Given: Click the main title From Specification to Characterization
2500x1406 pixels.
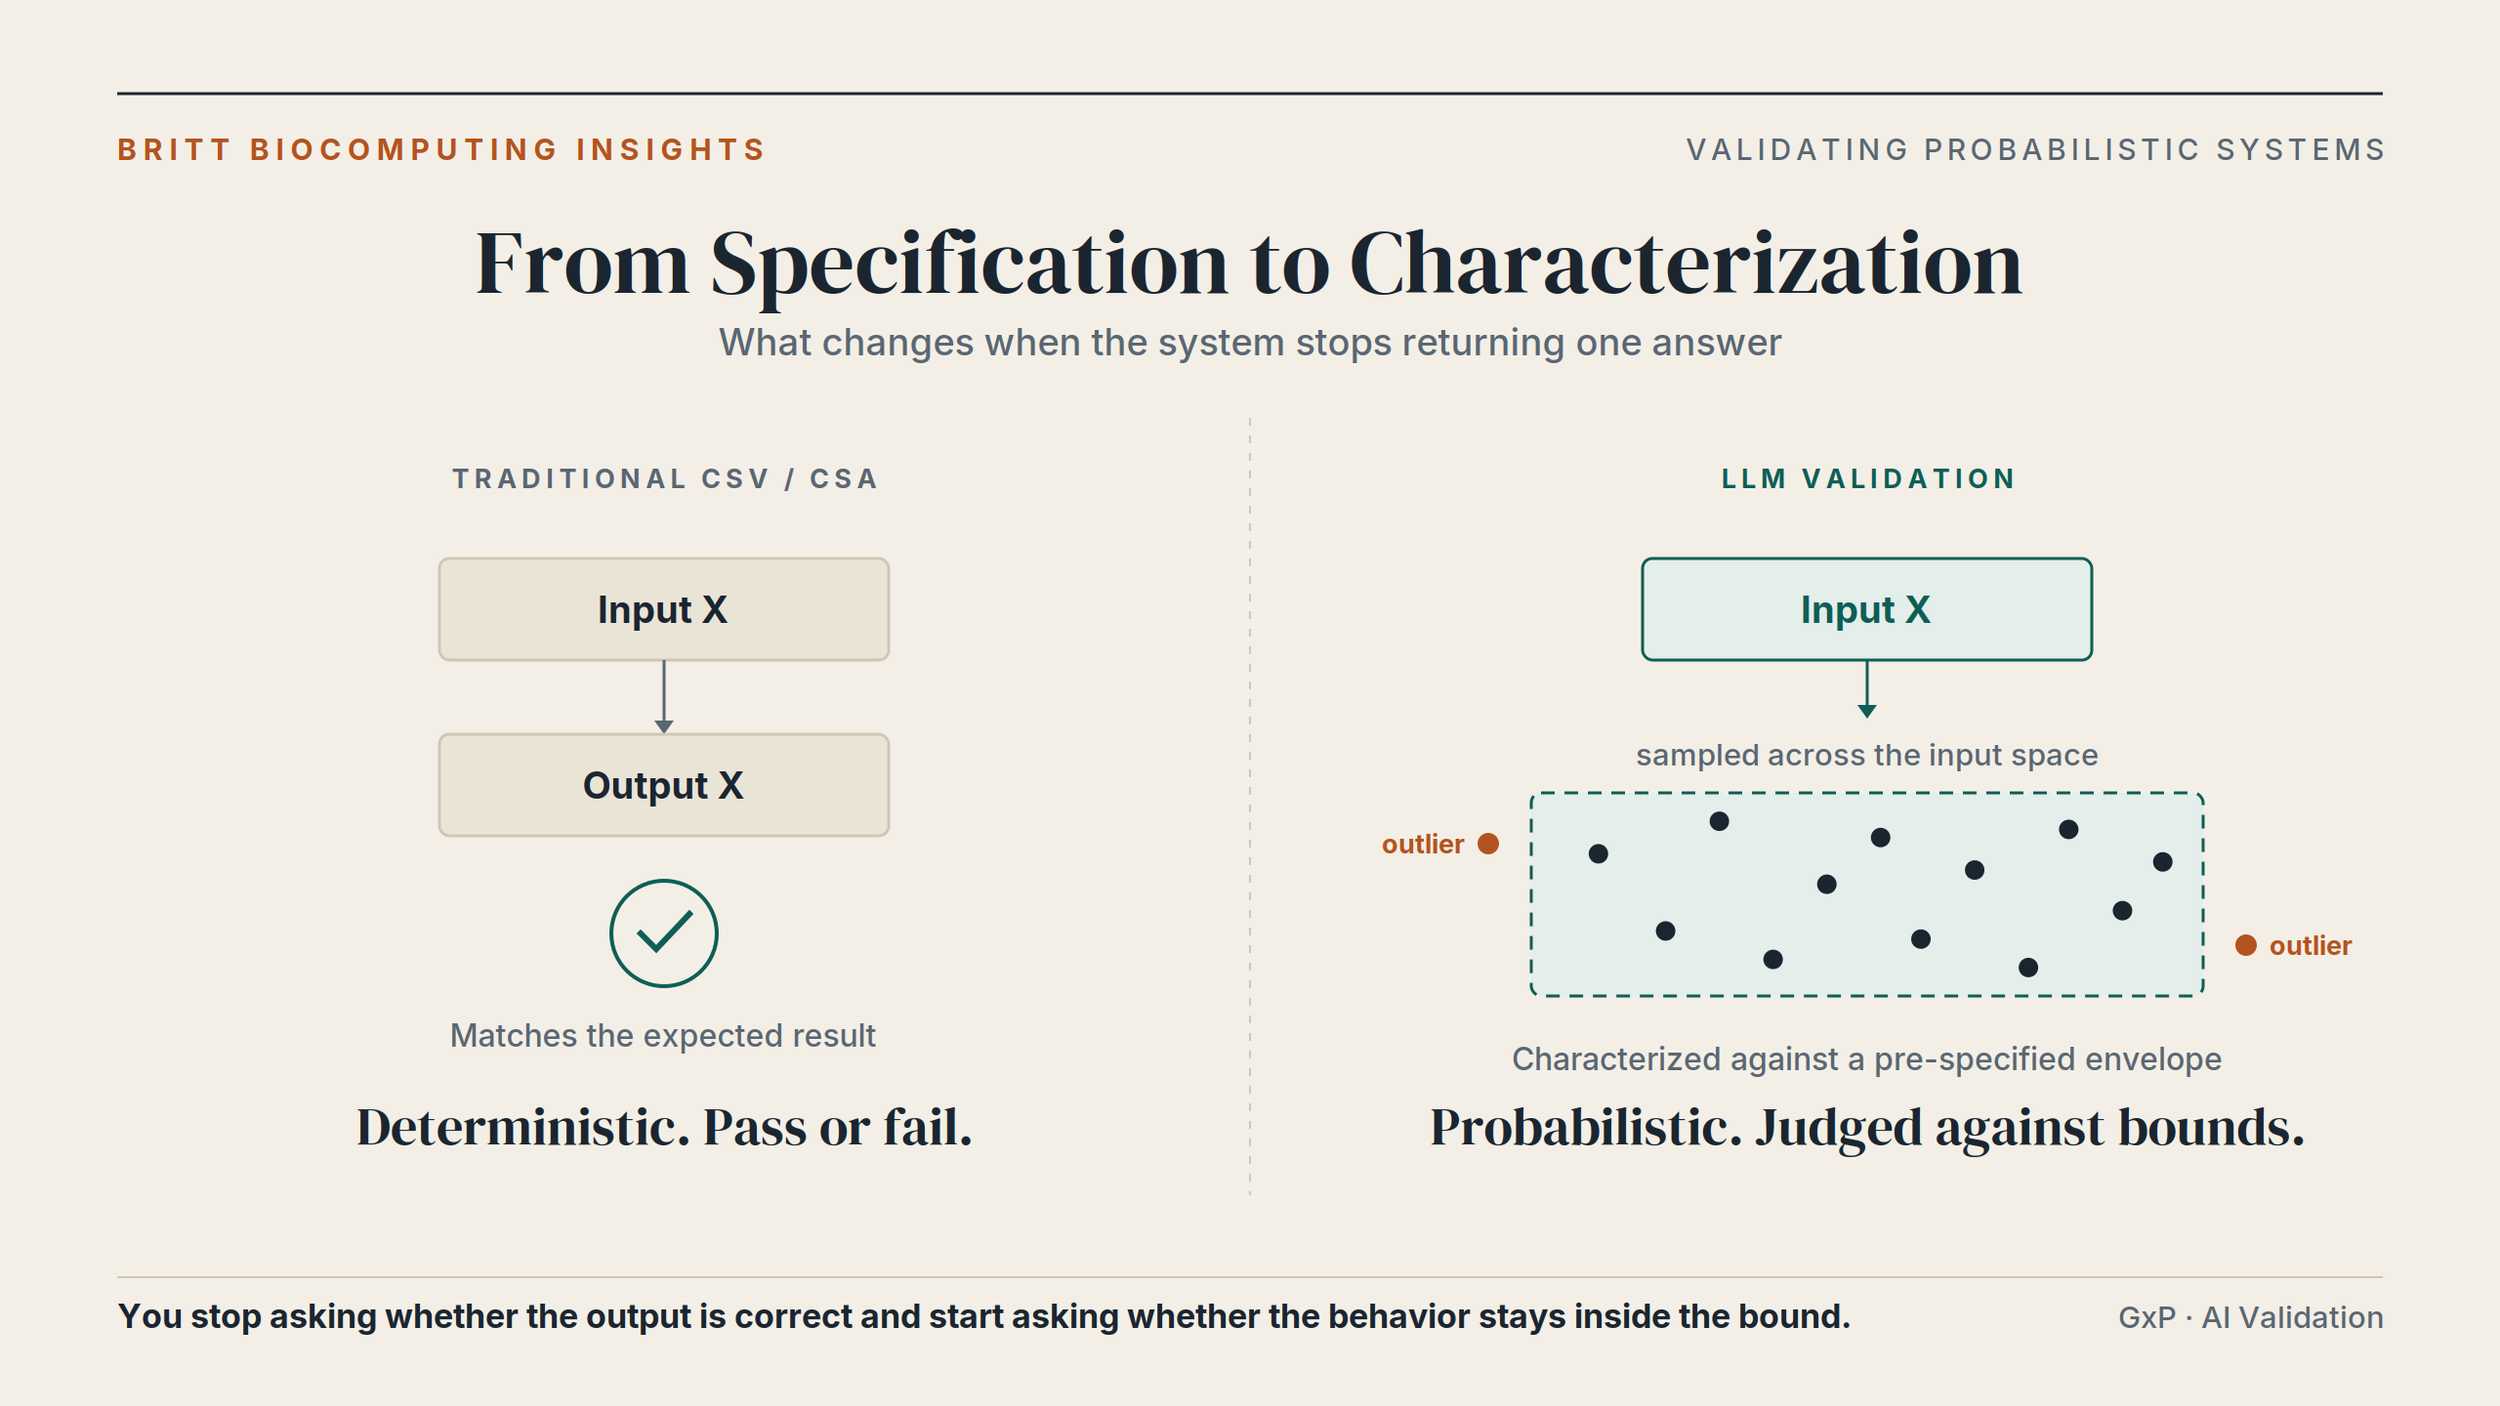Looking at the screenshot, I should coord(1249,264).
